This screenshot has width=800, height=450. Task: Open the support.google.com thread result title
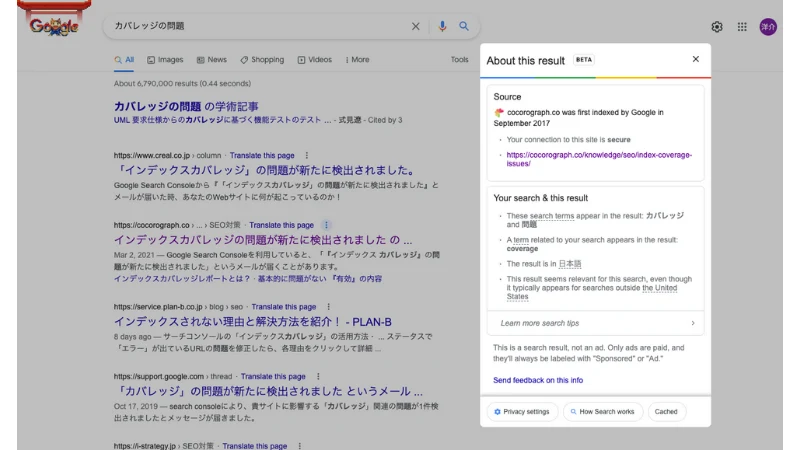tap(268, 391)
